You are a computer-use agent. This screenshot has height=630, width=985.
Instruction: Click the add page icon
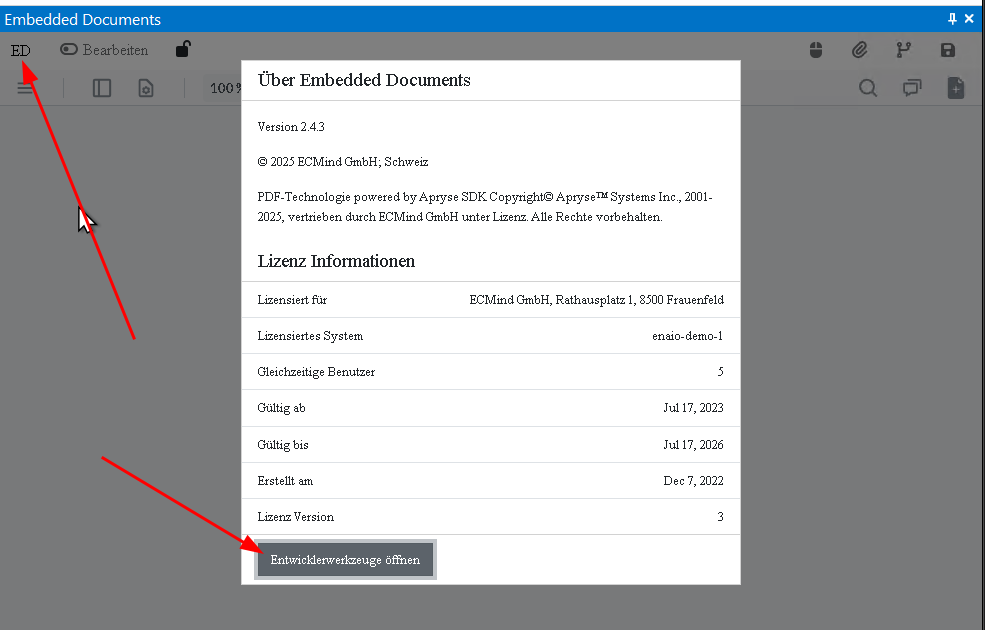pyautogui.click(x=955, y=88)
